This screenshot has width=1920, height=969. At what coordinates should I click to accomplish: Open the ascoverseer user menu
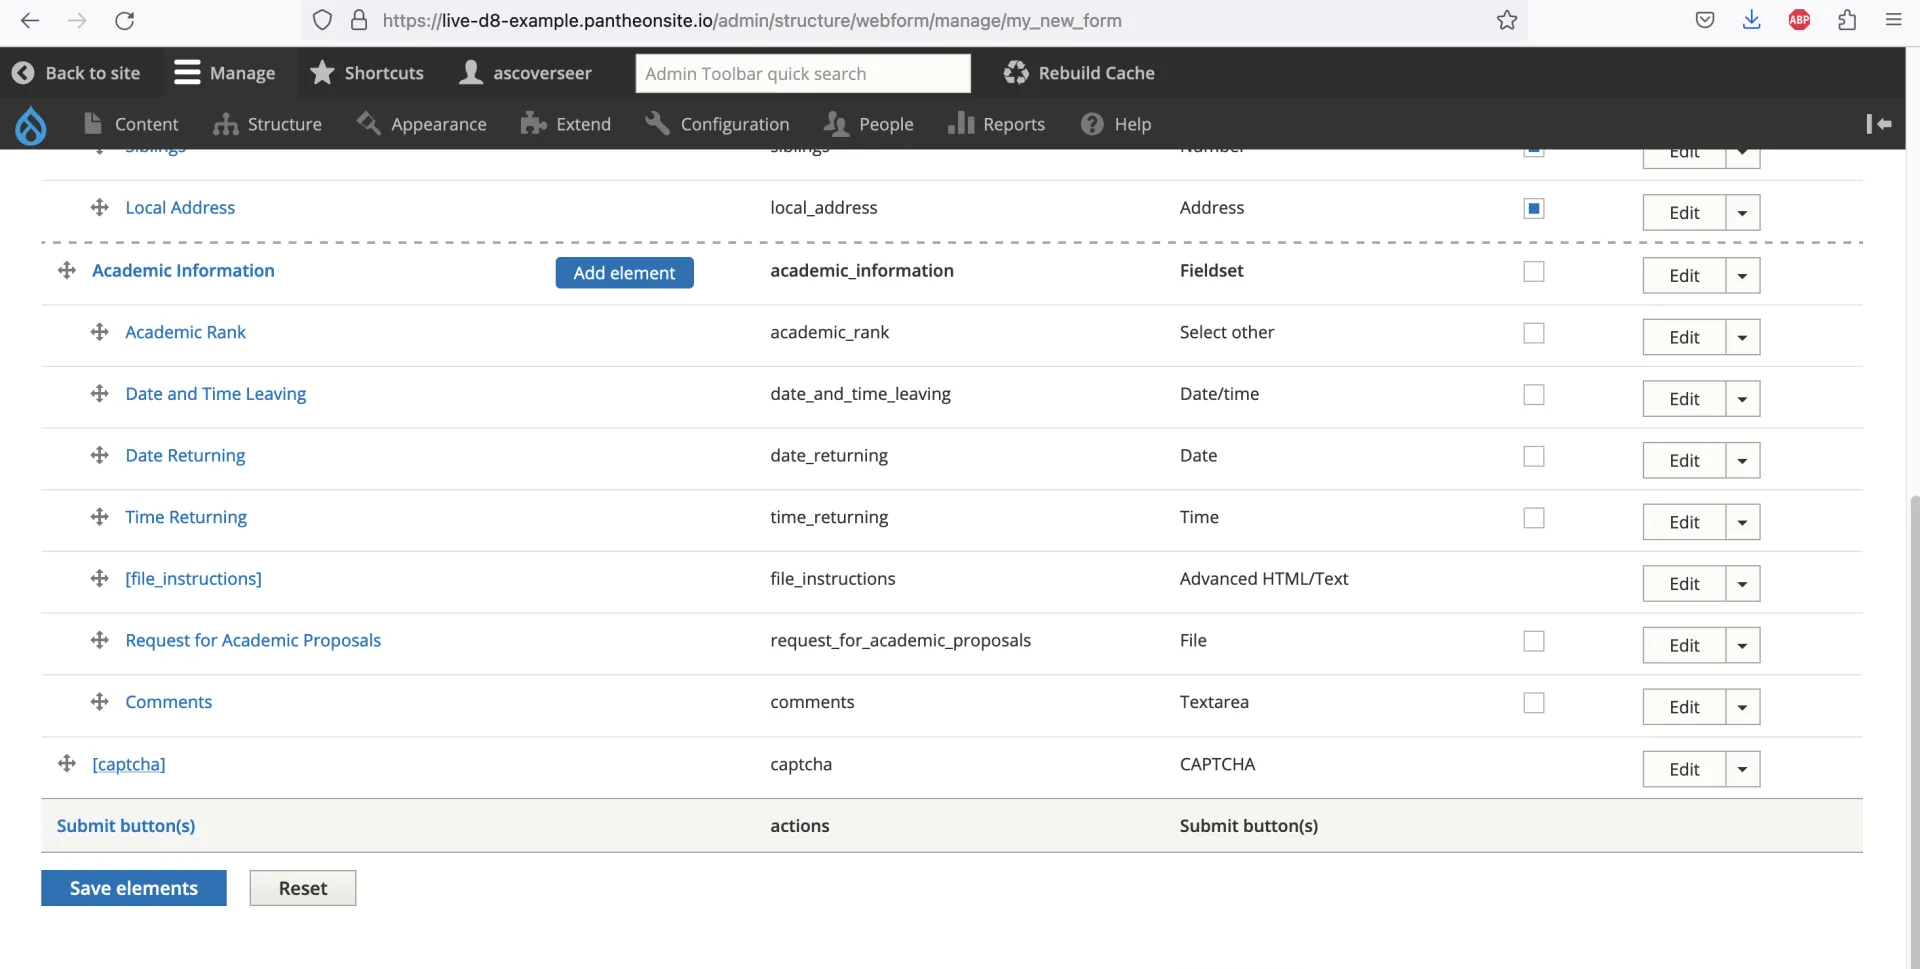(525, 73)
